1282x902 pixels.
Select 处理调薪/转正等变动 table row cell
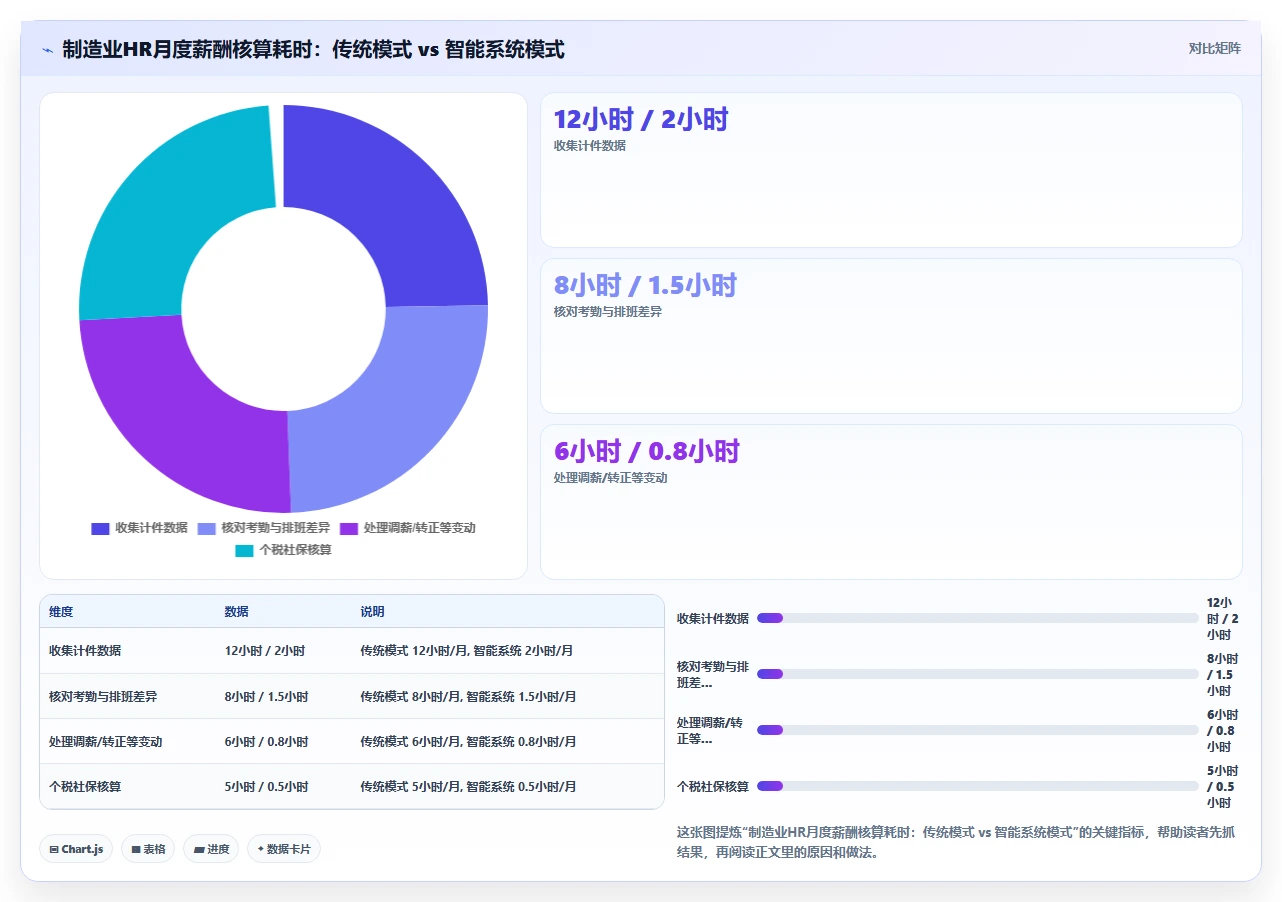pyautogui.click(x=106, y=742)
